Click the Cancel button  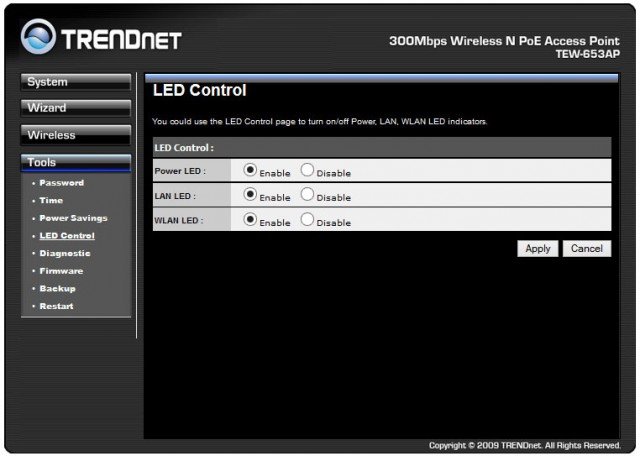point(586,248)
